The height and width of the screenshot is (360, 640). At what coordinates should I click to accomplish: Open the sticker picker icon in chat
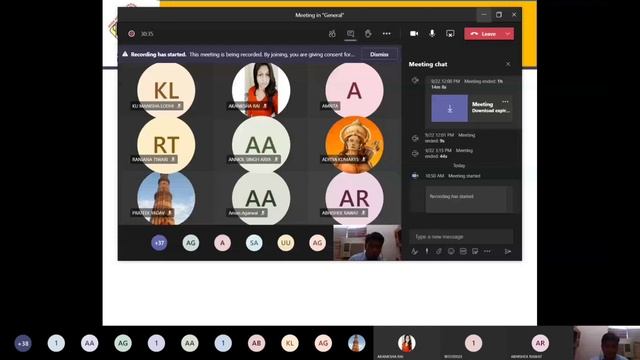(475, 251)
